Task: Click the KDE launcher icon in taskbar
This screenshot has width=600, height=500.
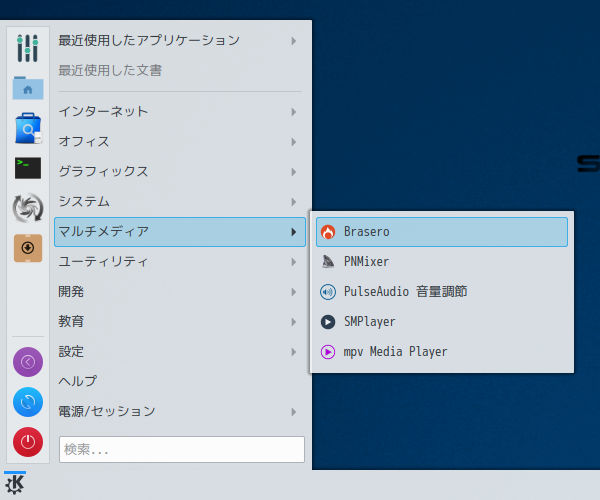Action: [15, 484]
